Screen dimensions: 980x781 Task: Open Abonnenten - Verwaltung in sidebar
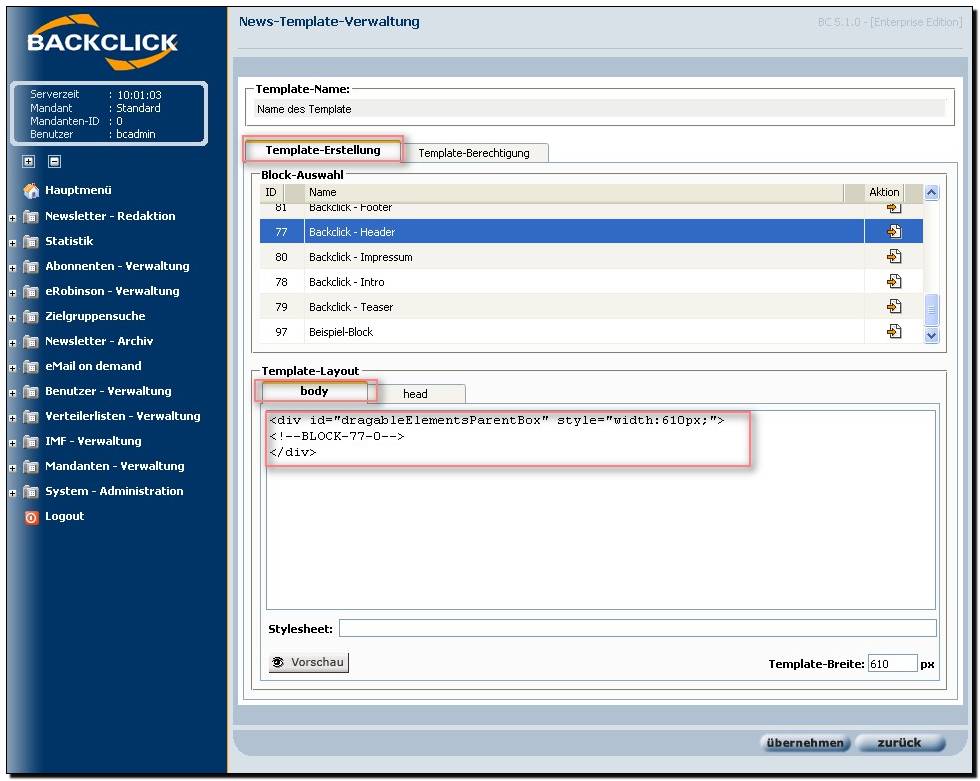click(x=116, y=266)
